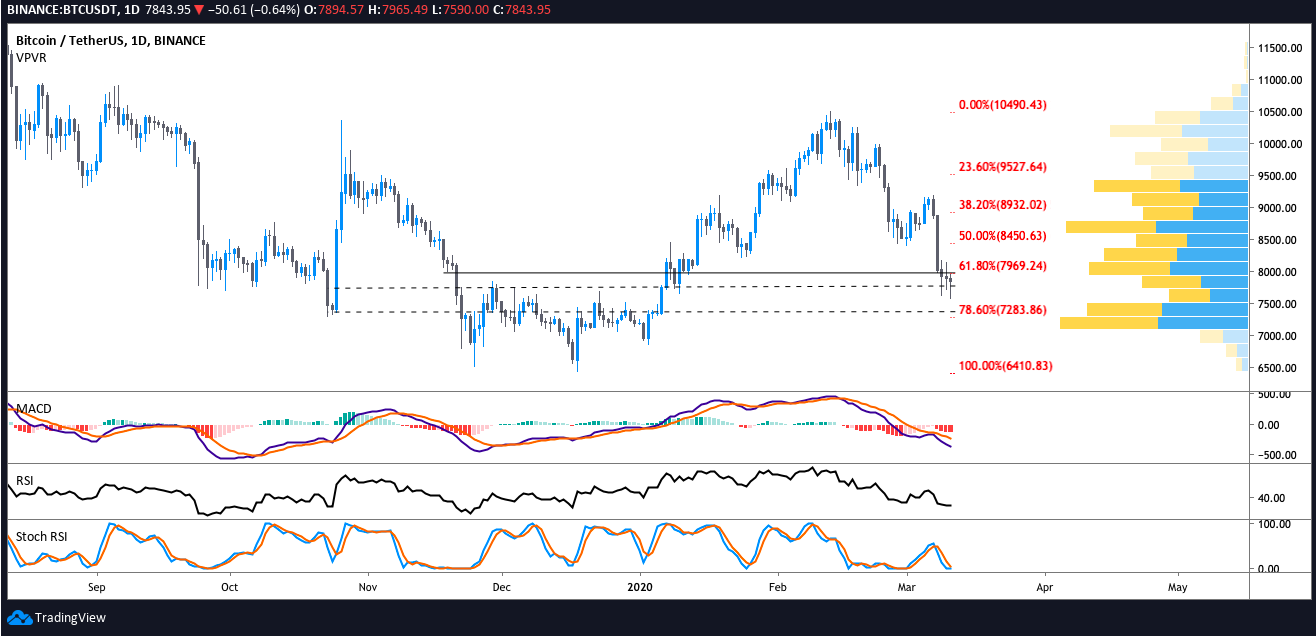The image size is (1316, 637).
Task: Click 7000.00 on the price axis
Action: coord(1279,336)
